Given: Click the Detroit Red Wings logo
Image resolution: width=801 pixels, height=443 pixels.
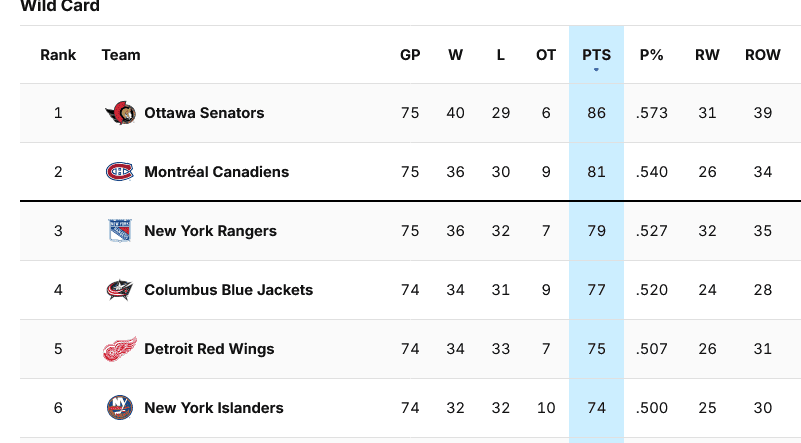Looking at the screenshot, I should tap(120, 349).
